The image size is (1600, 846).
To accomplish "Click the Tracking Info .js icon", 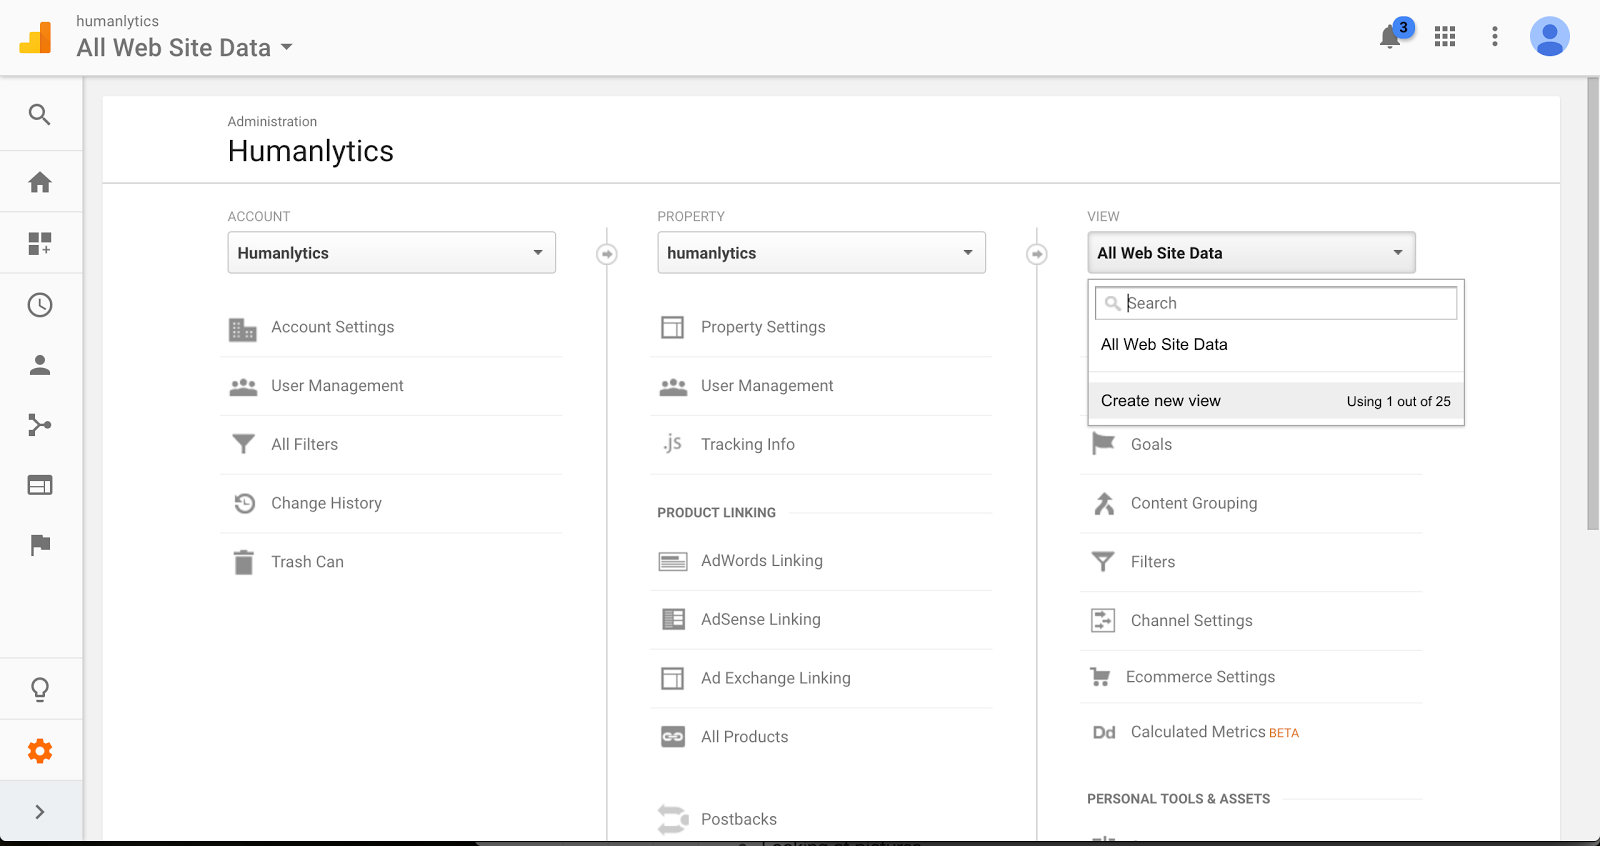I will [x=672, y=443].
